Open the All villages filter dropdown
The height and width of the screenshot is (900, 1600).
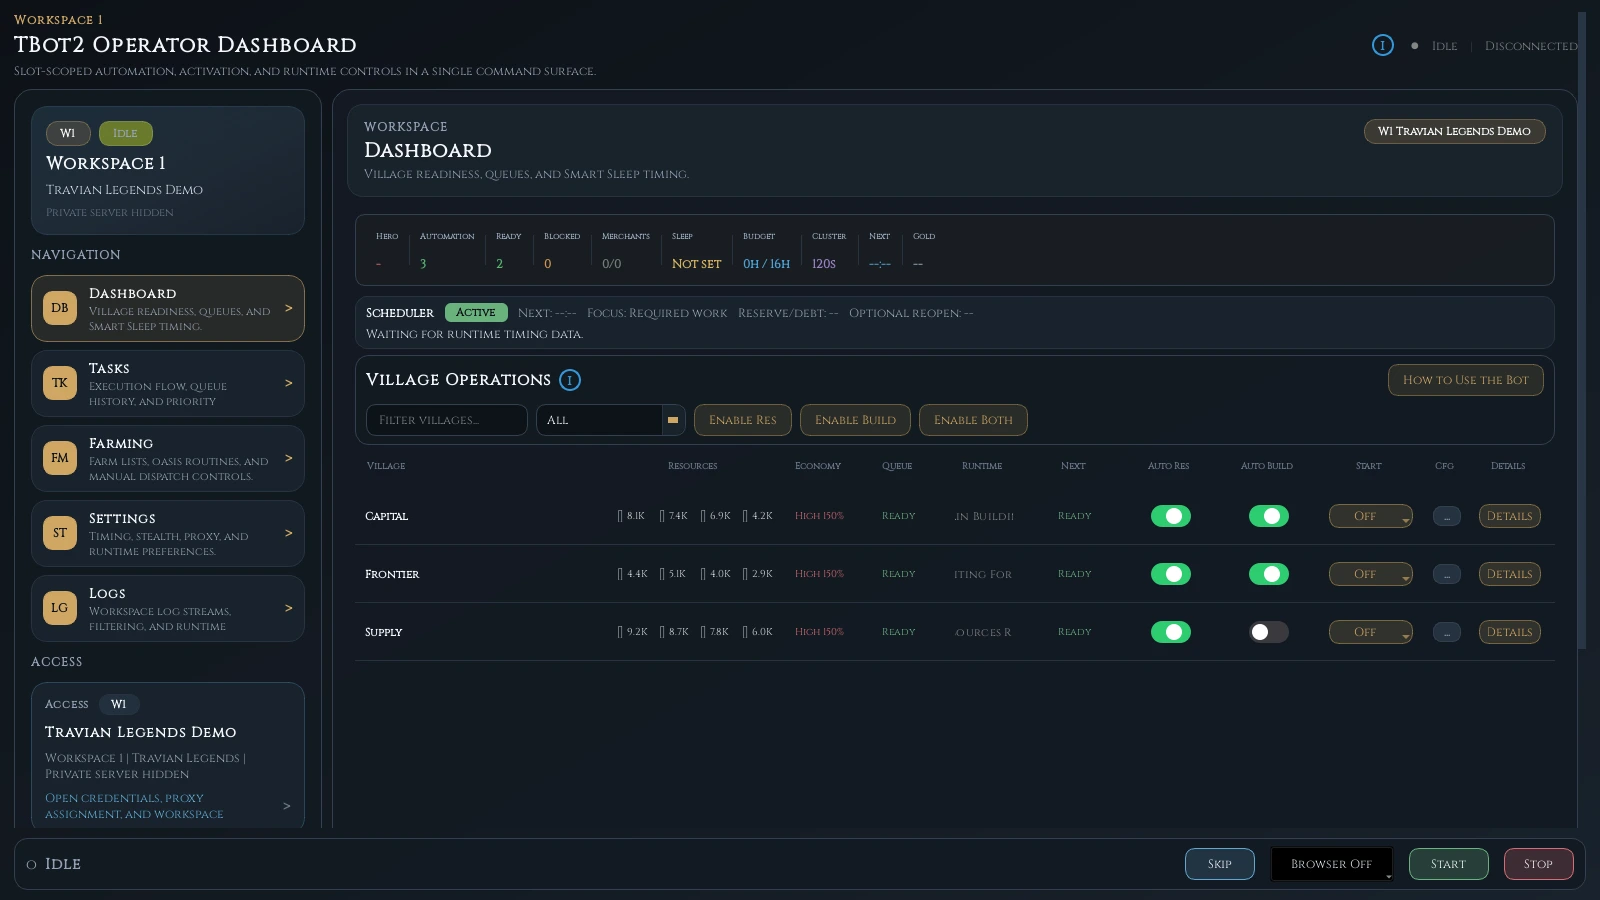(x=610, y=420)
